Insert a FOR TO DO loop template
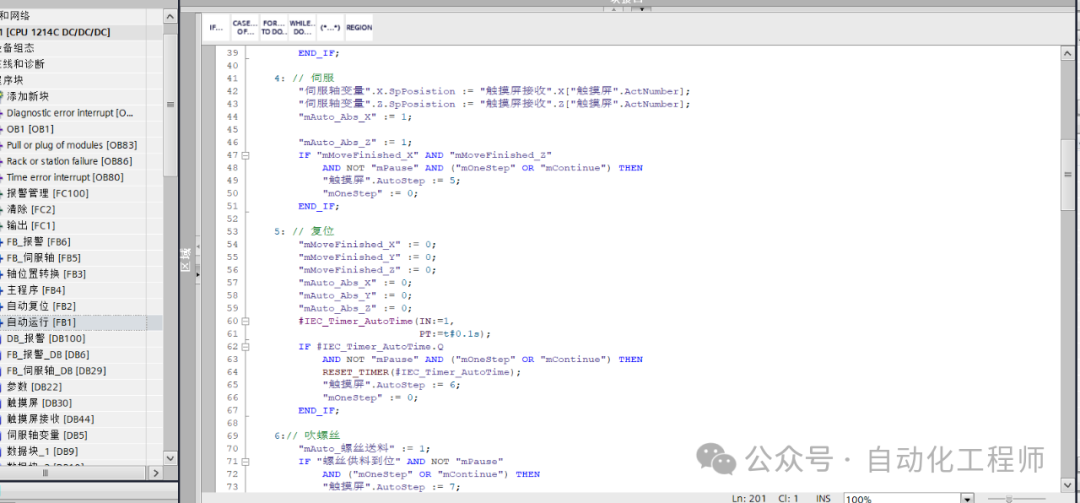 click(273, 28)
